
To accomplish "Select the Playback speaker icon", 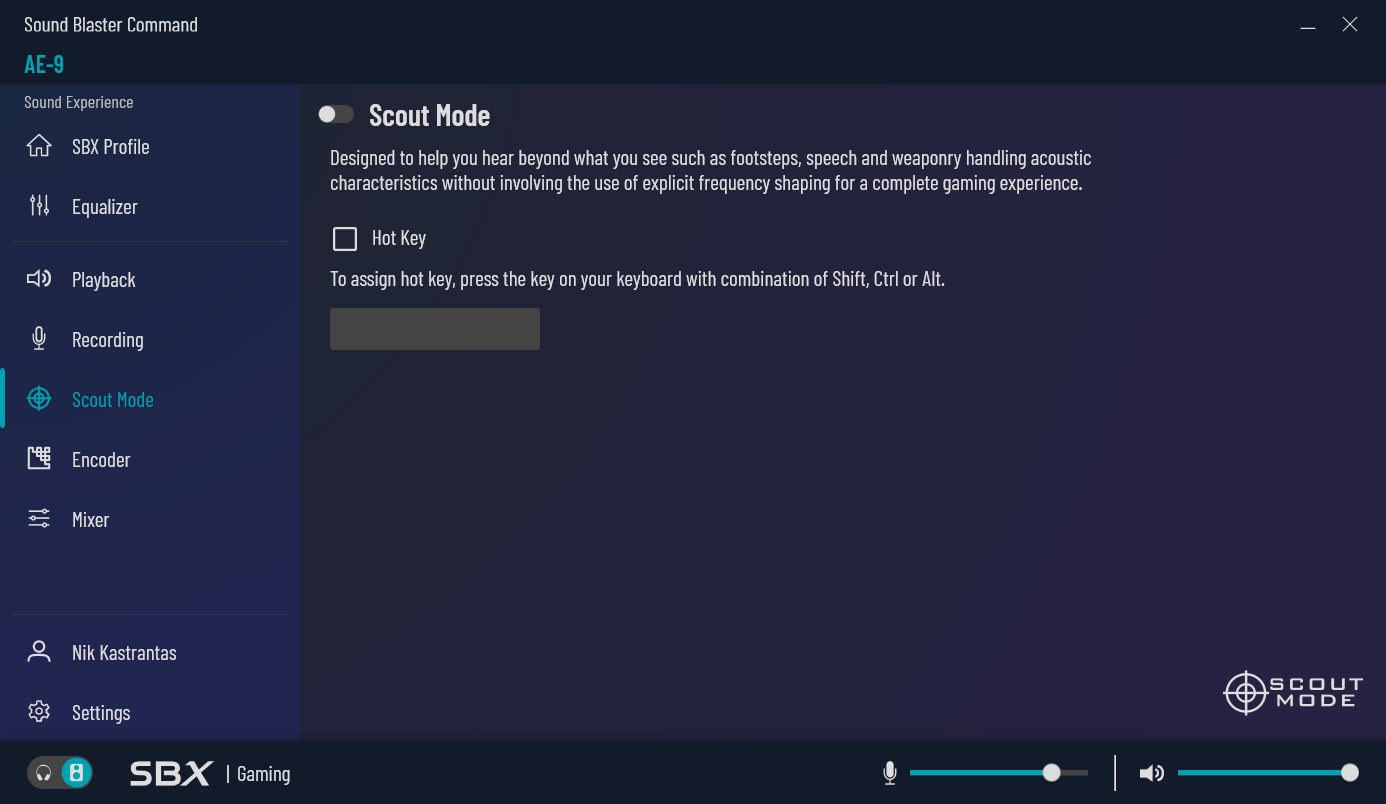I will pos(39,279).
